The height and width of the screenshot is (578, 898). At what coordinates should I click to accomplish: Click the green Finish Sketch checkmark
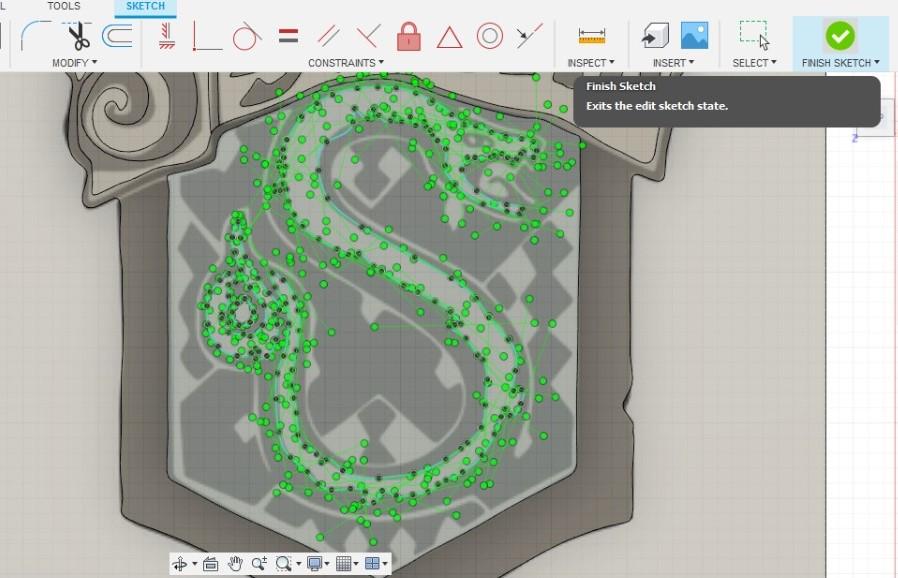click(840, 36)
